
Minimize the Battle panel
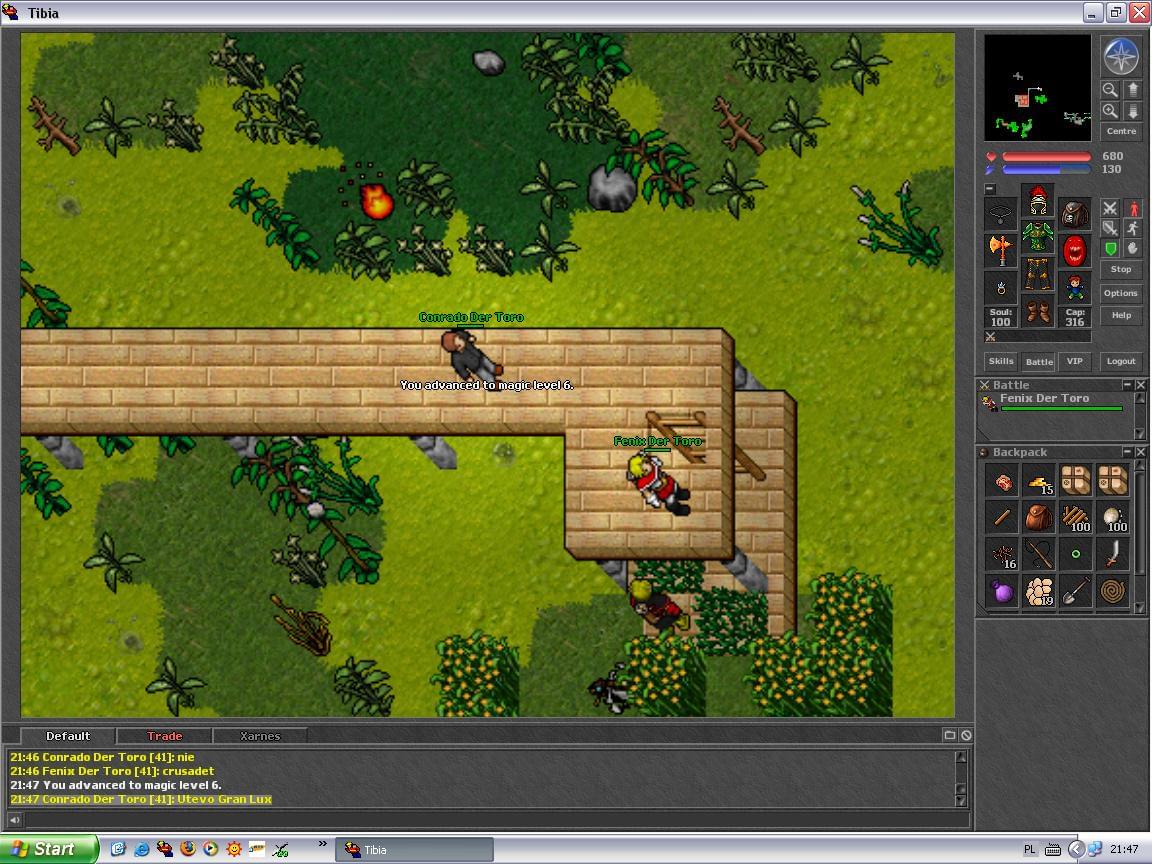pos(1127,384)
